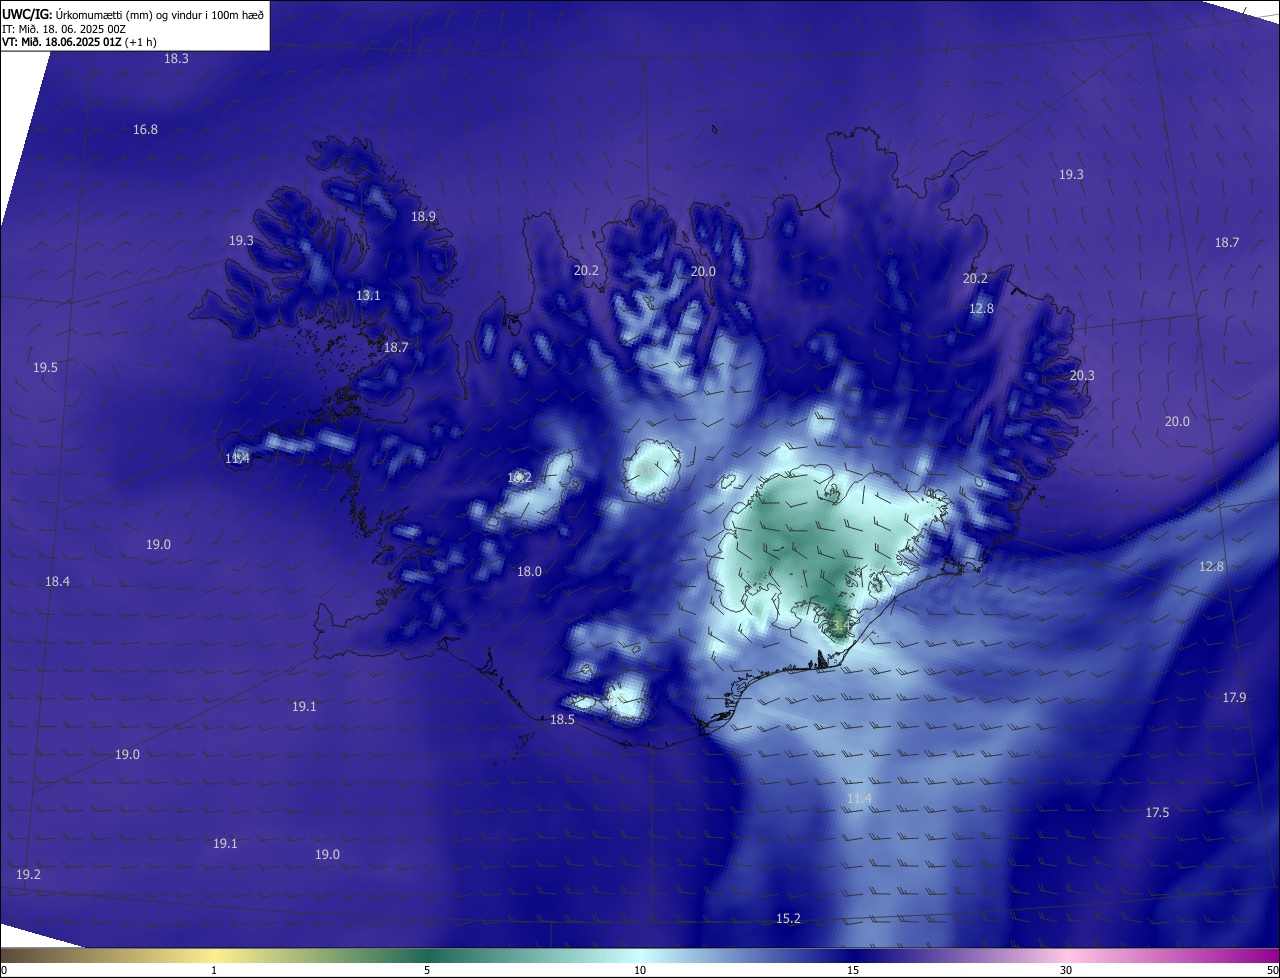Click the 17.9 value label

click(1234, 698)
